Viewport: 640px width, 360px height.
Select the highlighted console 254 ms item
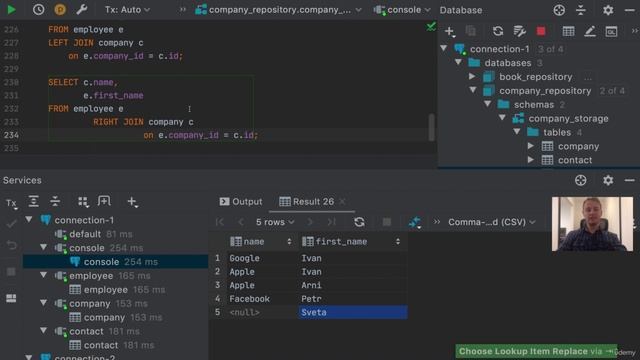pos(116,262)
